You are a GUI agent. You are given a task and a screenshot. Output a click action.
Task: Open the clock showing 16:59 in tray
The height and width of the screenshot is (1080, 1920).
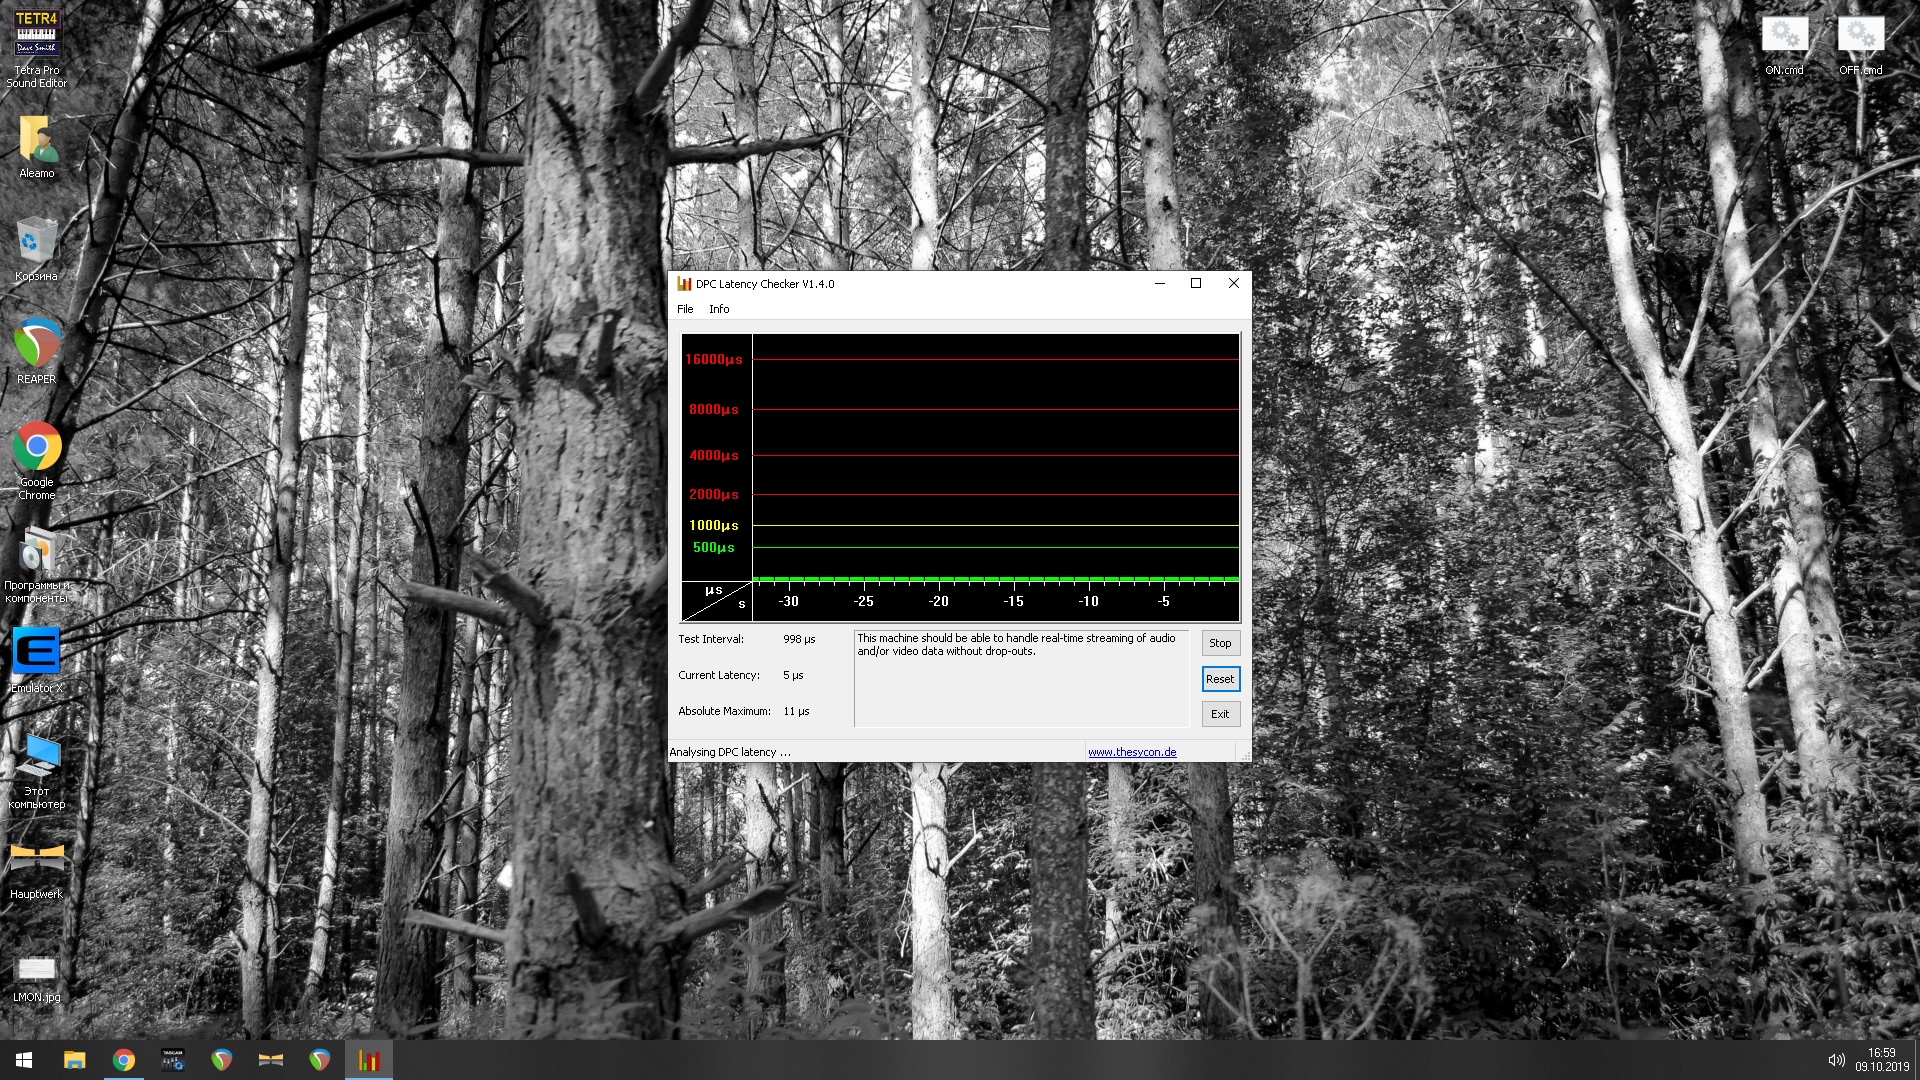click(x=1881, y=1060)
